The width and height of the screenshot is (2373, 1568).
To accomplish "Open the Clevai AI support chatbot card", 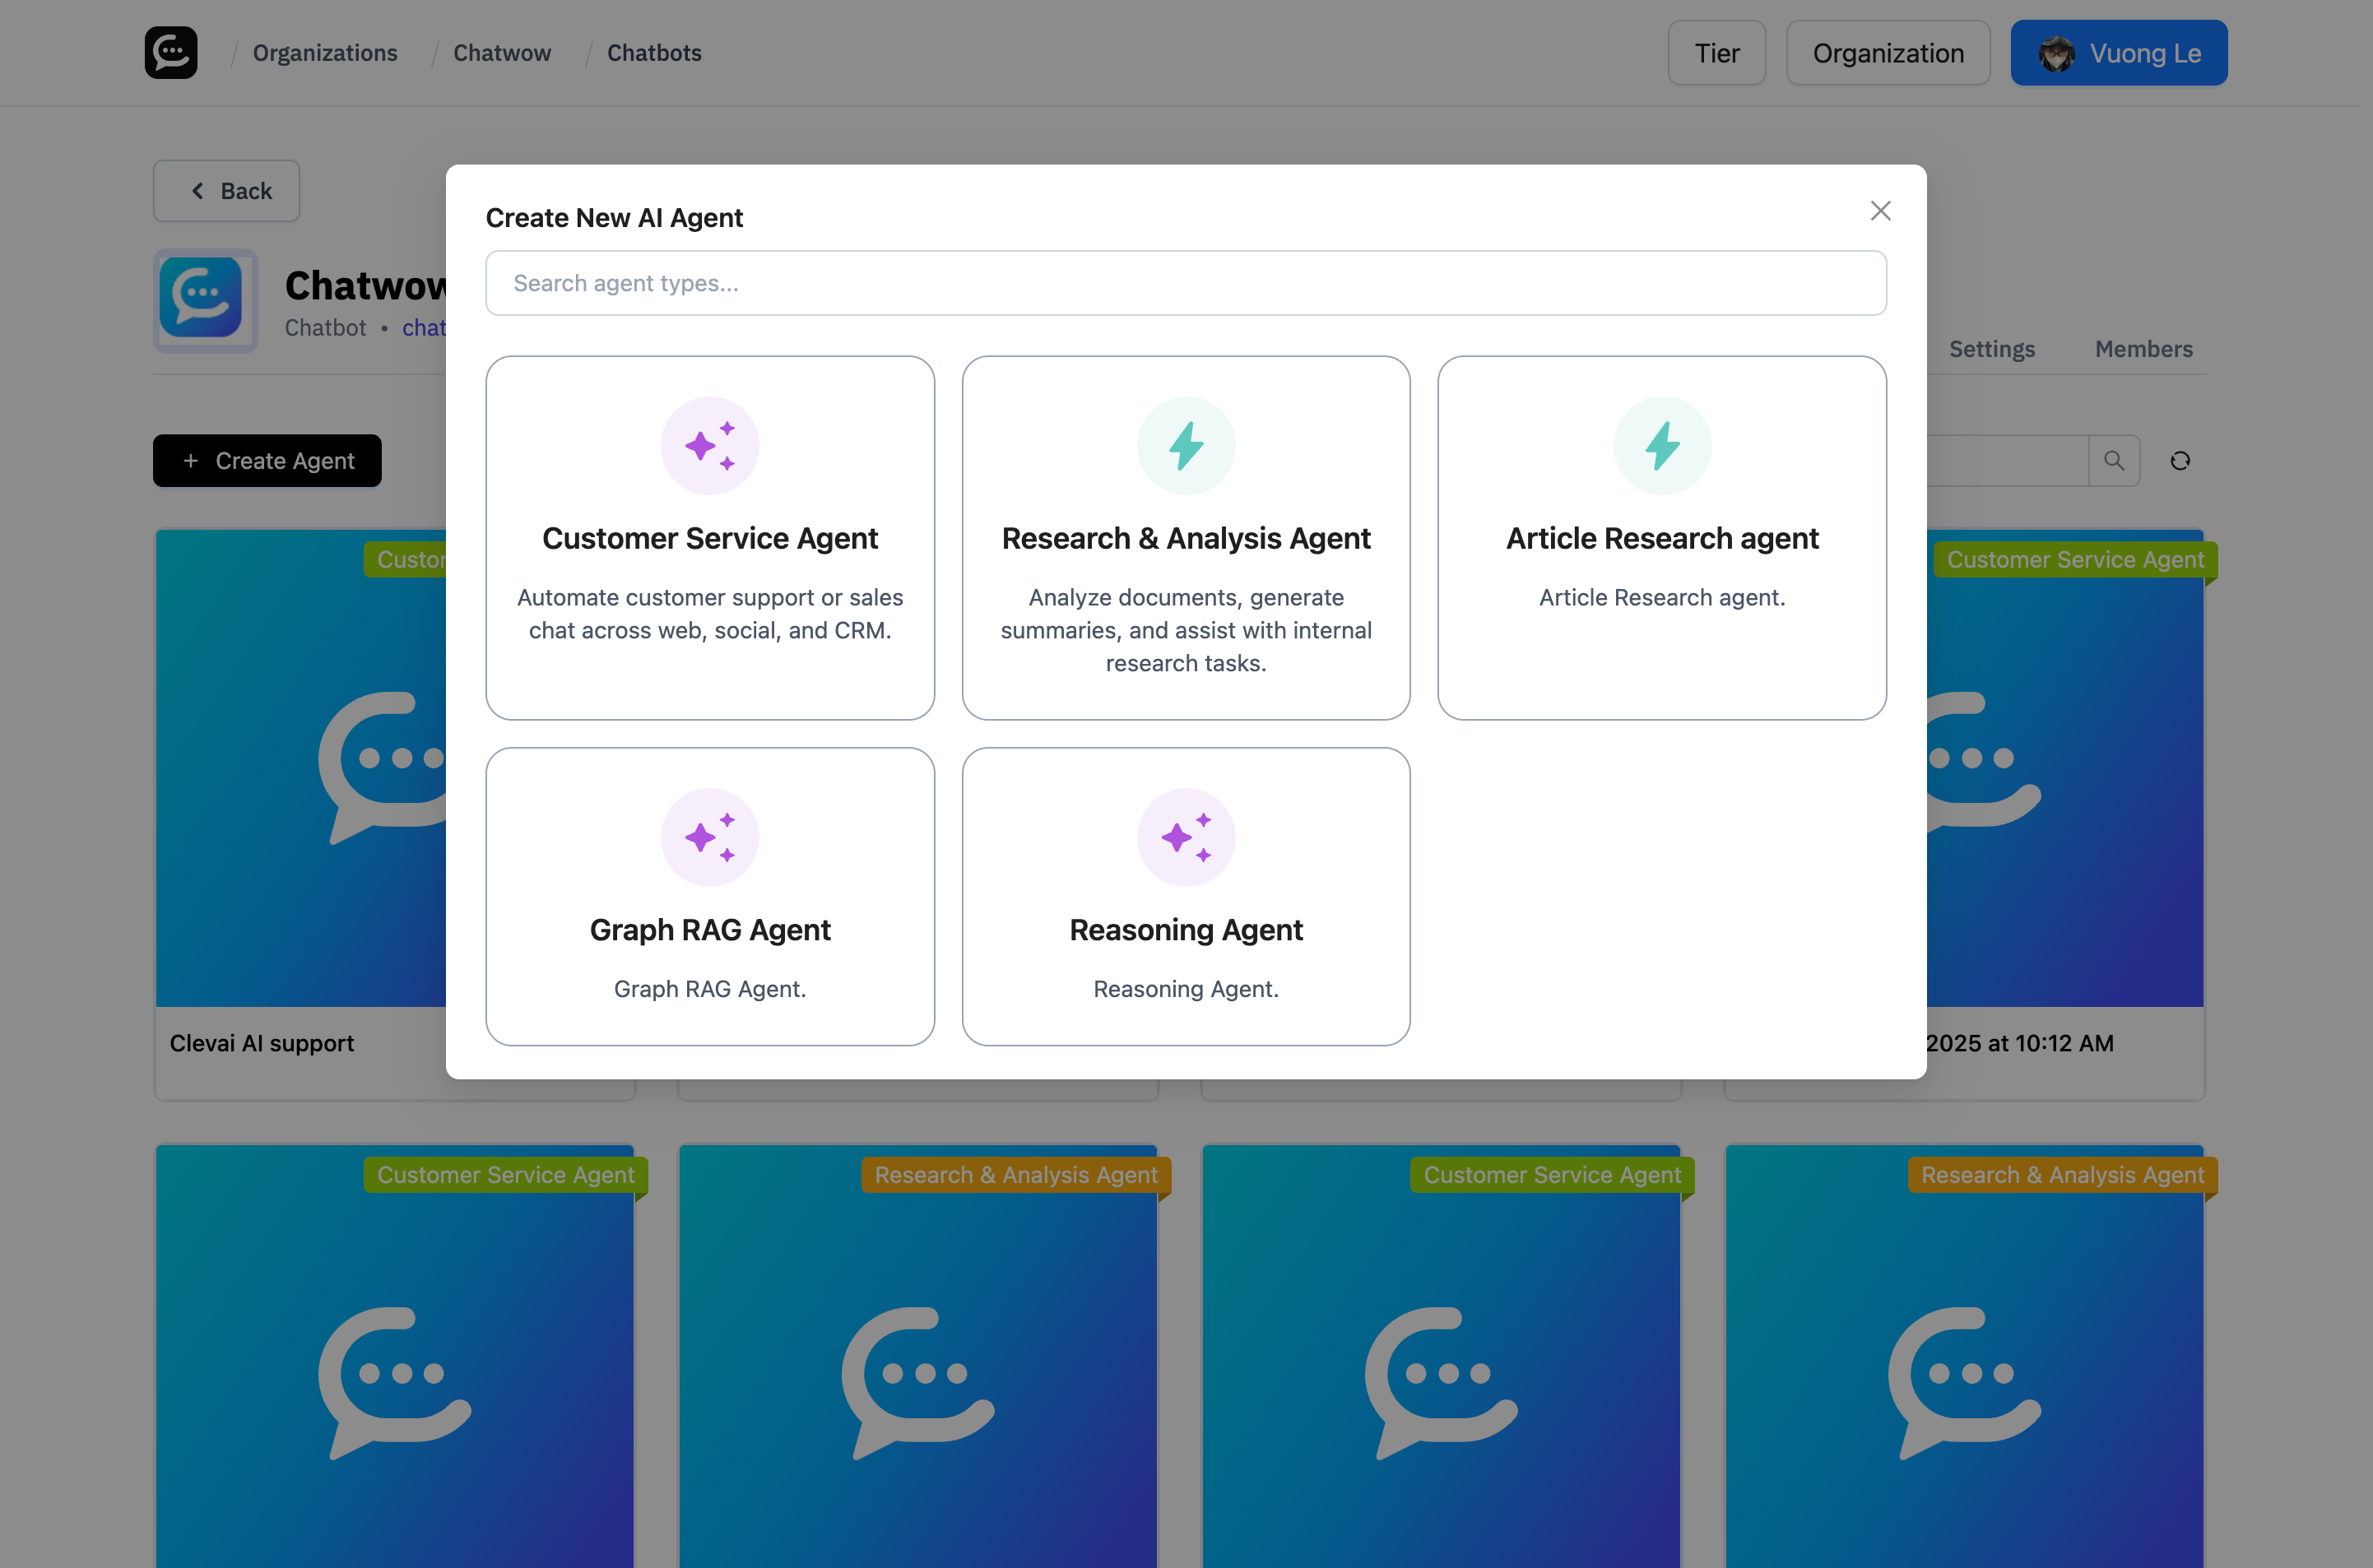I will coord(262,1042).
